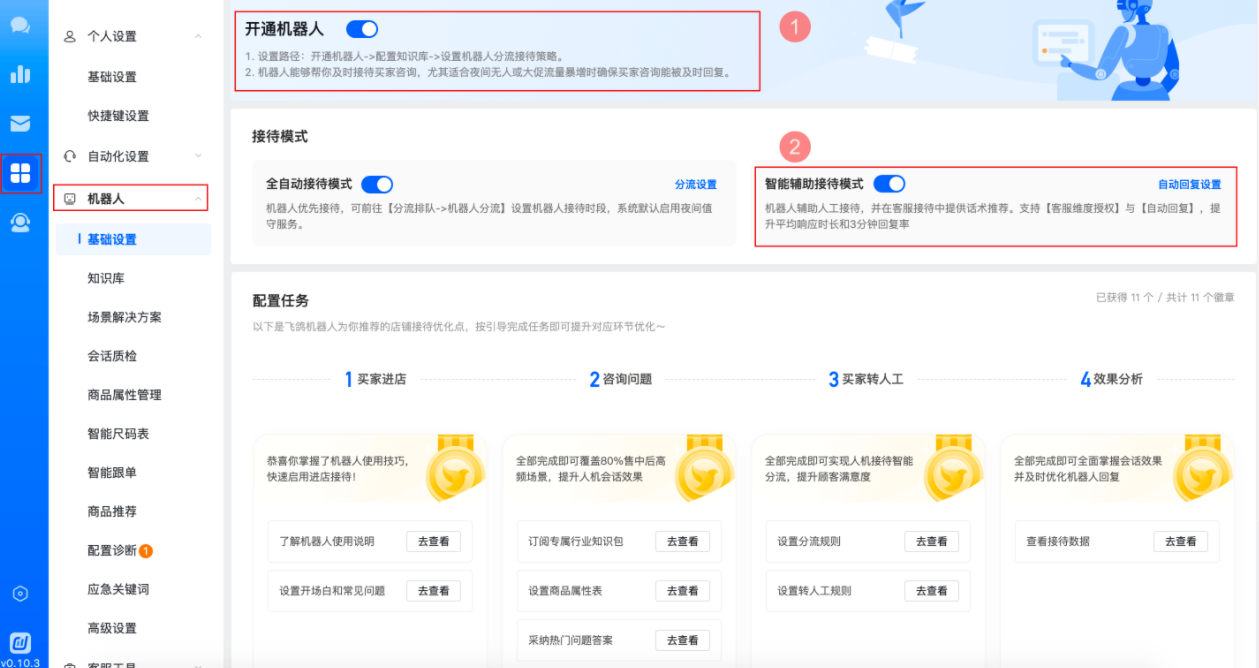Open the chat messages icon in sidebar
Viewport: 1259px width, 668px height.
pos(20,25)
